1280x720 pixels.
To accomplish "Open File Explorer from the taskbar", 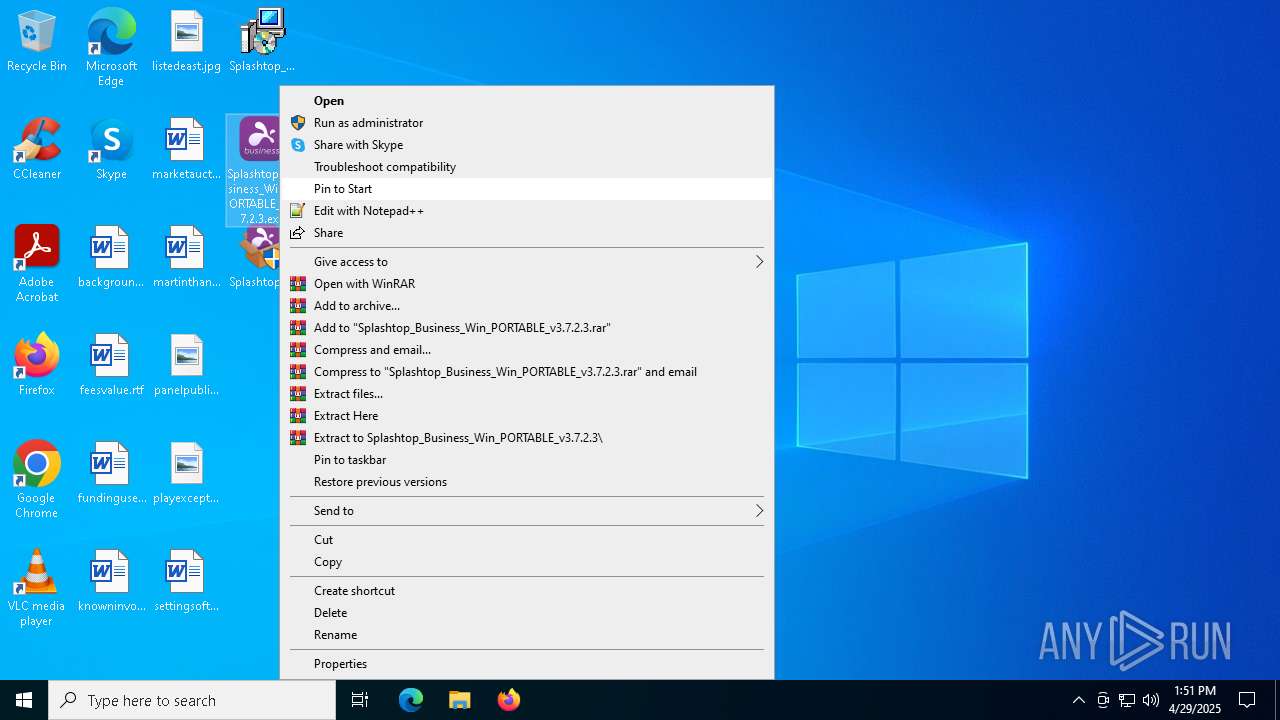I will pyautogui.click(x=460, y=700).
